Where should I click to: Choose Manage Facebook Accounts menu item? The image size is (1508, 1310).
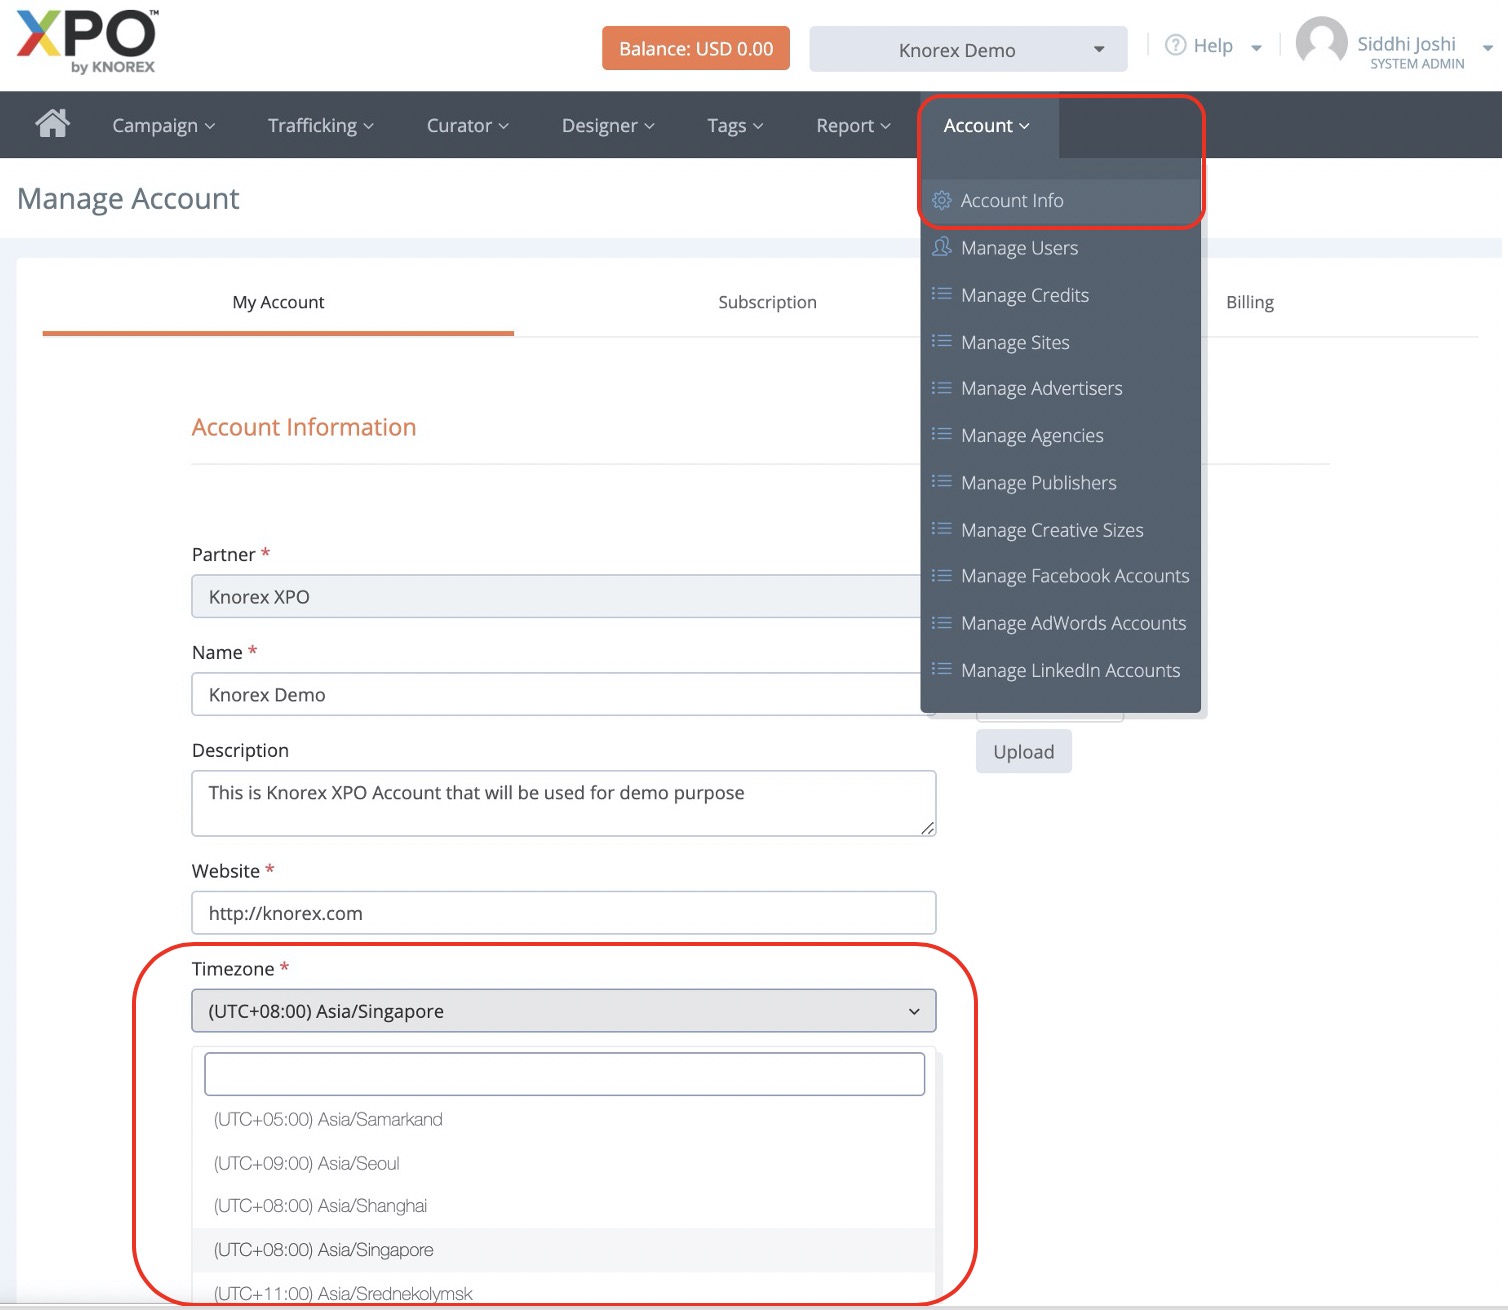pyautogui.click(x=1074, y=576)
